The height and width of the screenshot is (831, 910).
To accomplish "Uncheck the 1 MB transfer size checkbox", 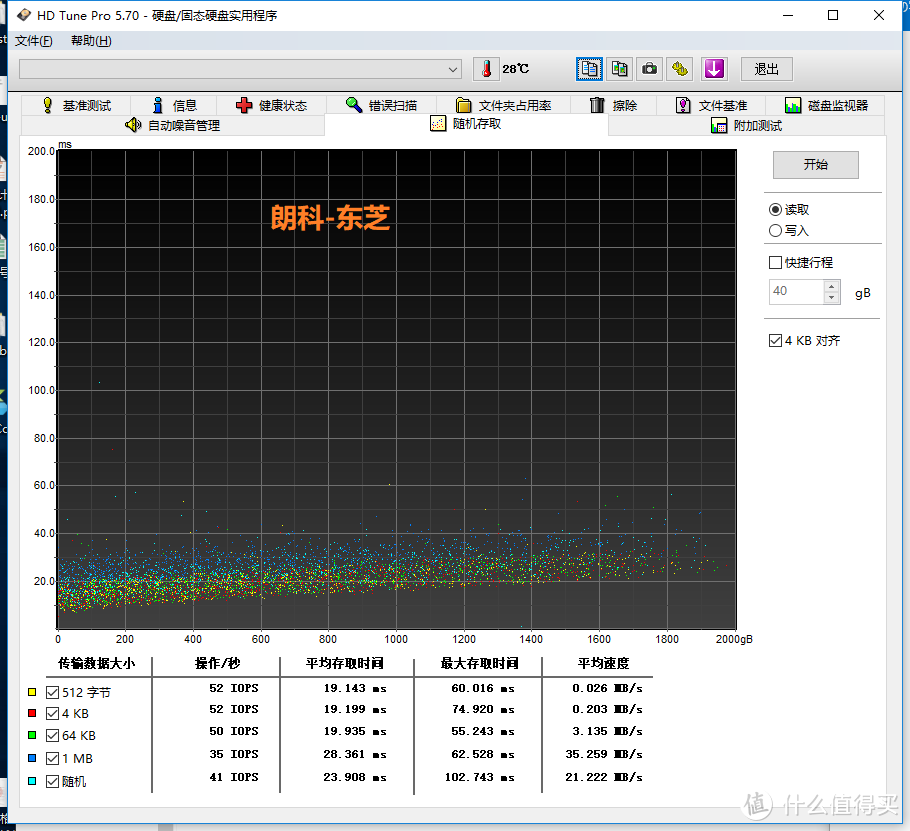I will click(52, 758).
